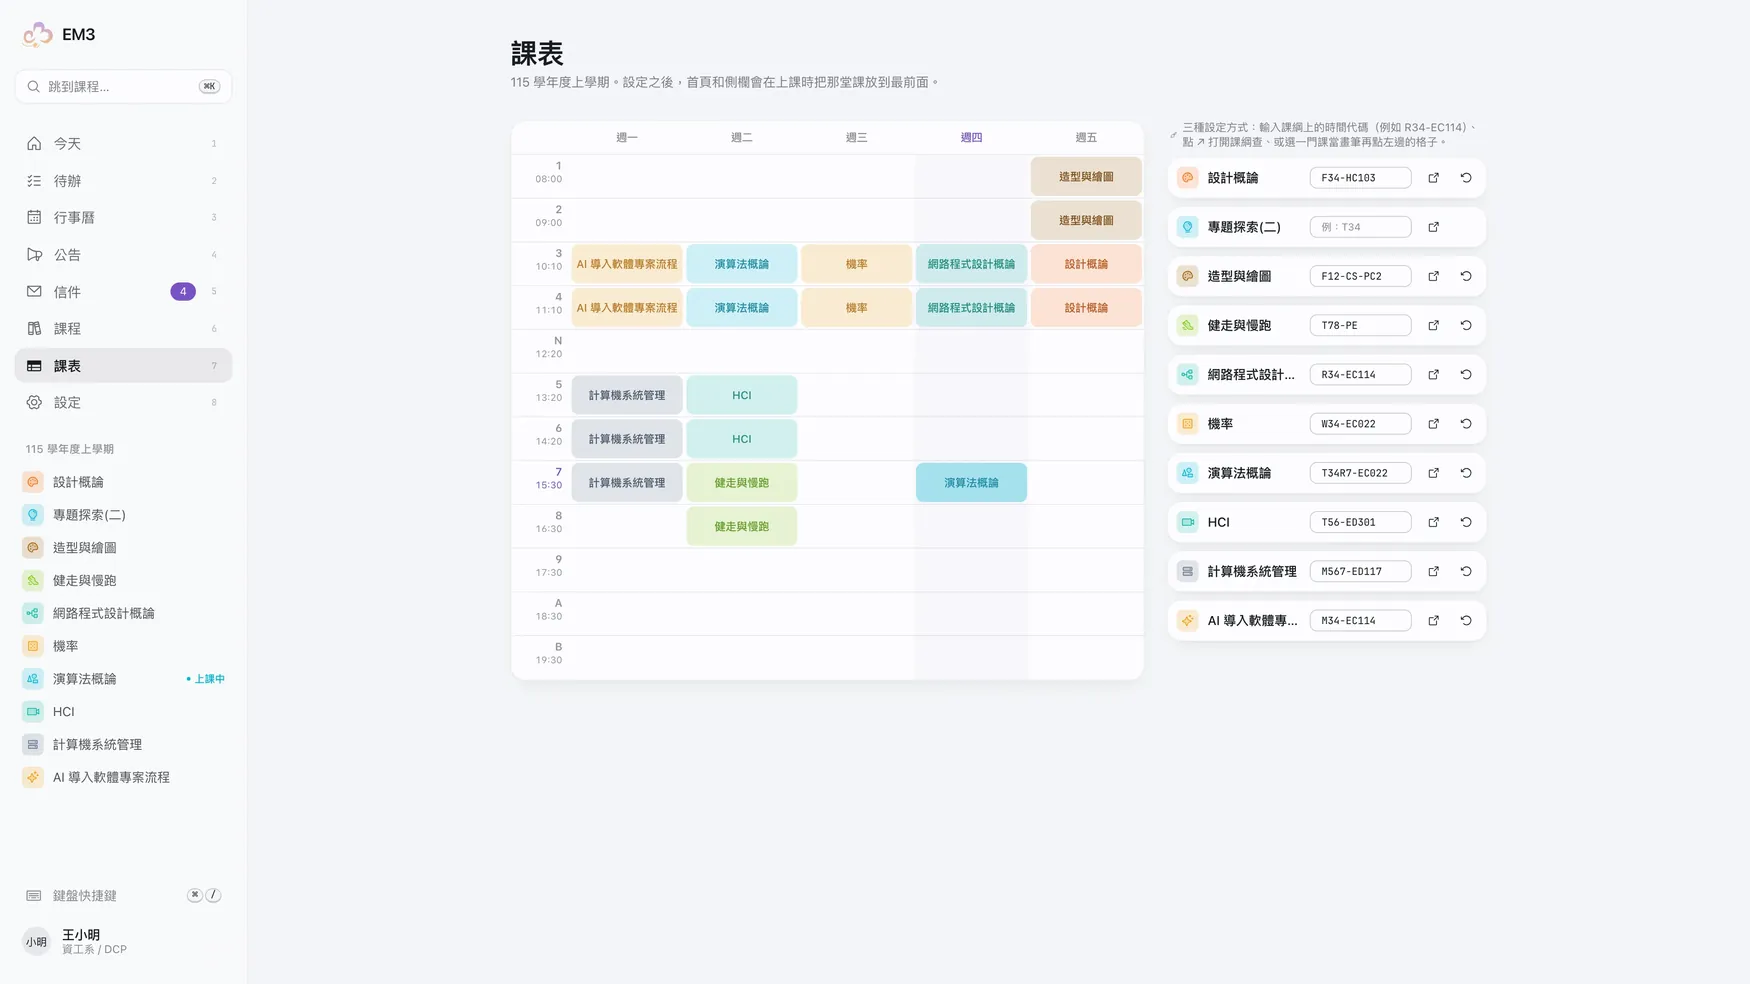This screenshot has height=984, width=1750.
Task: Open syllabus link for 專題探索(二)
Action: [1433, 227]
